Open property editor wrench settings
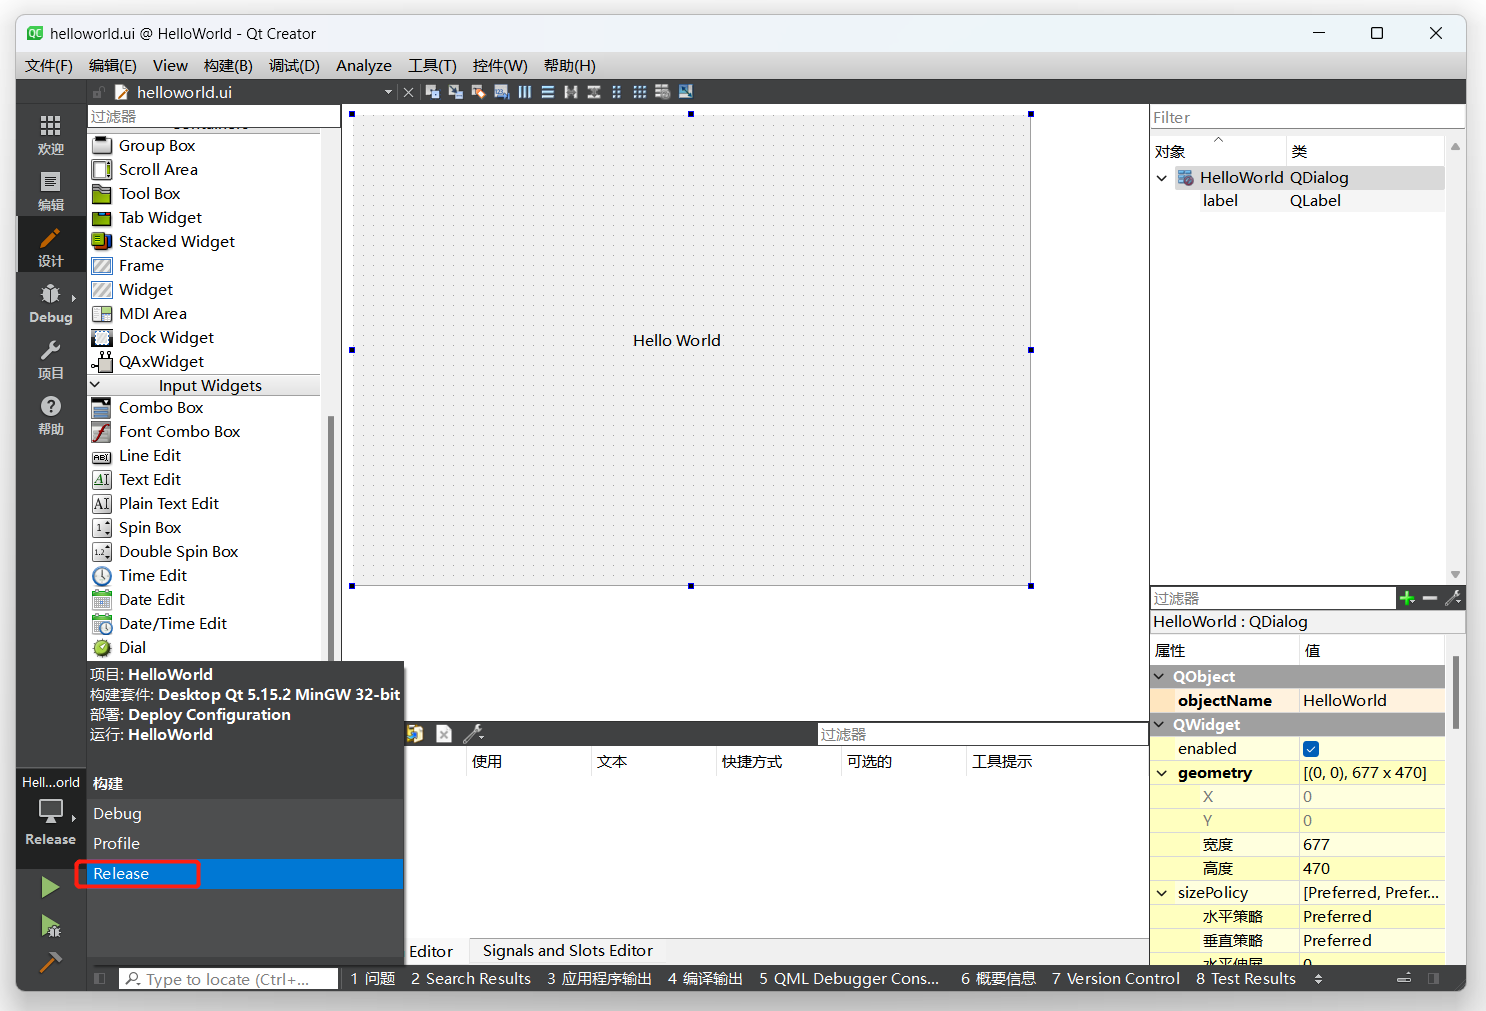Image resolution: width=1486 pixels, height=1011 pixels. (1453, 598)
